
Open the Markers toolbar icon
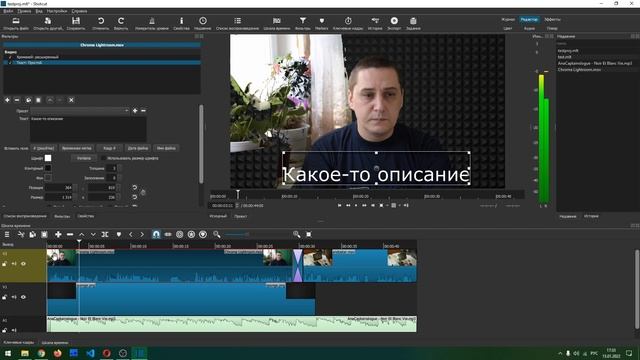(322, 21)
